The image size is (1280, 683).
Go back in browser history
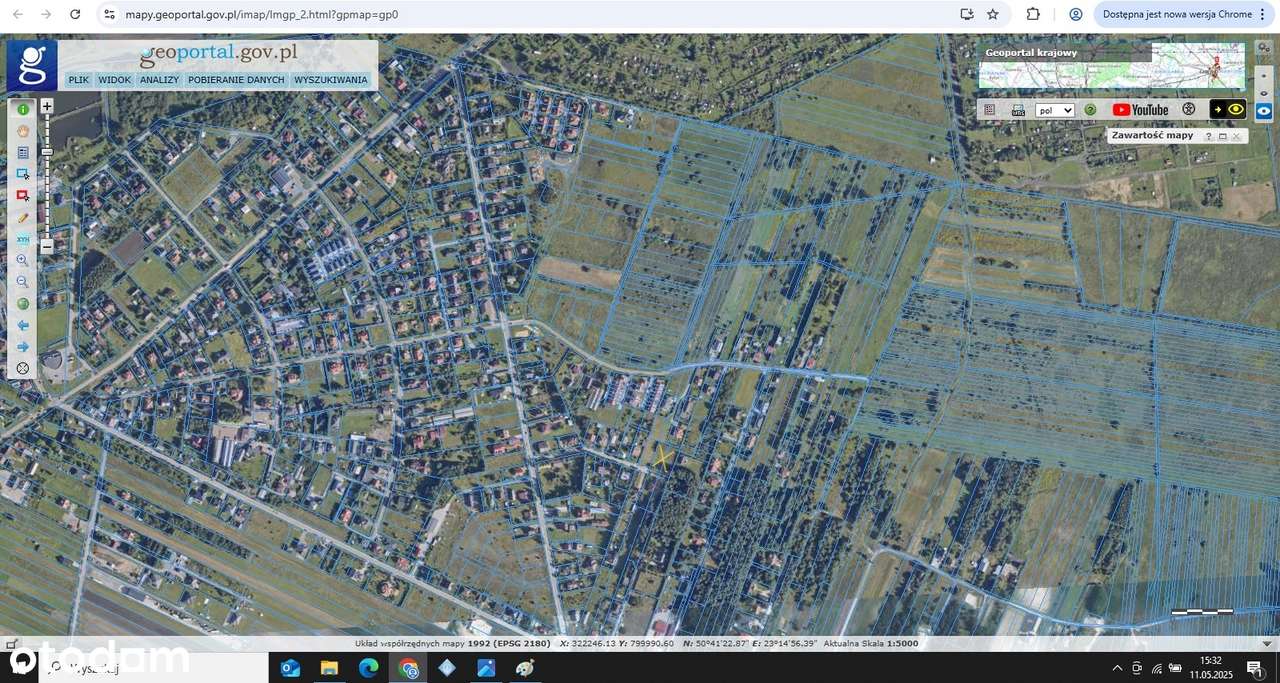point(17,14)
